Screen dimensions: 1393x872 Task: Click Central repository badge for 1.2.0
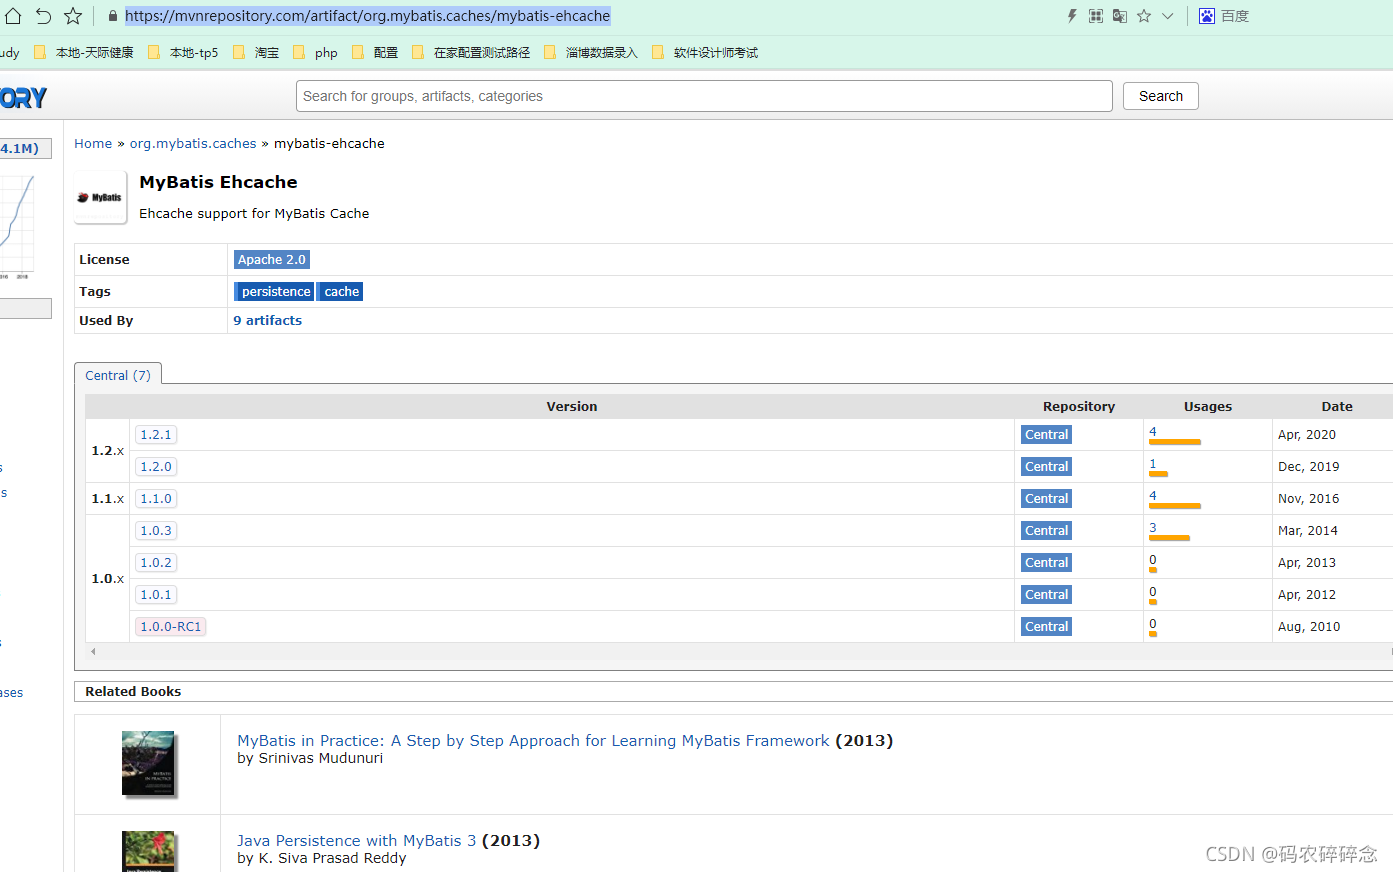point(1046,467)
